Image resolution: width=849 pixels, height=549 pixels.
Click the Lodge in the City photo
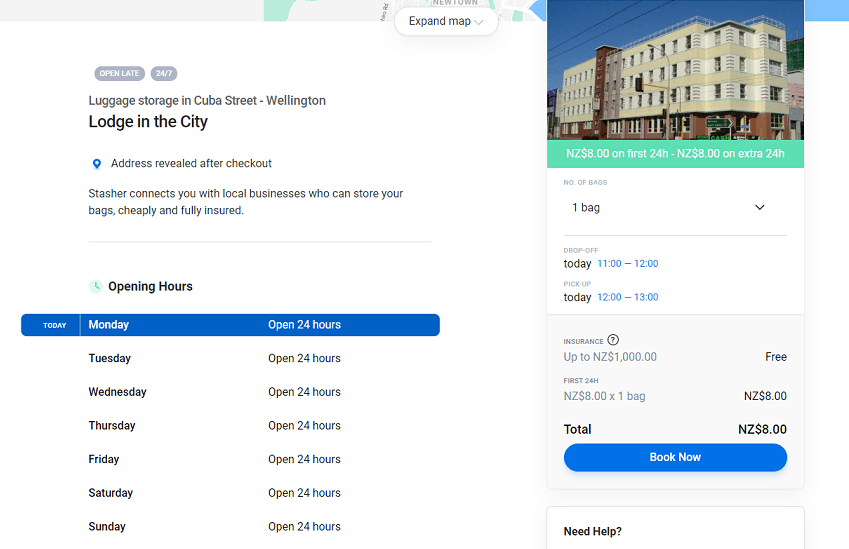click(x=675, y=70)
